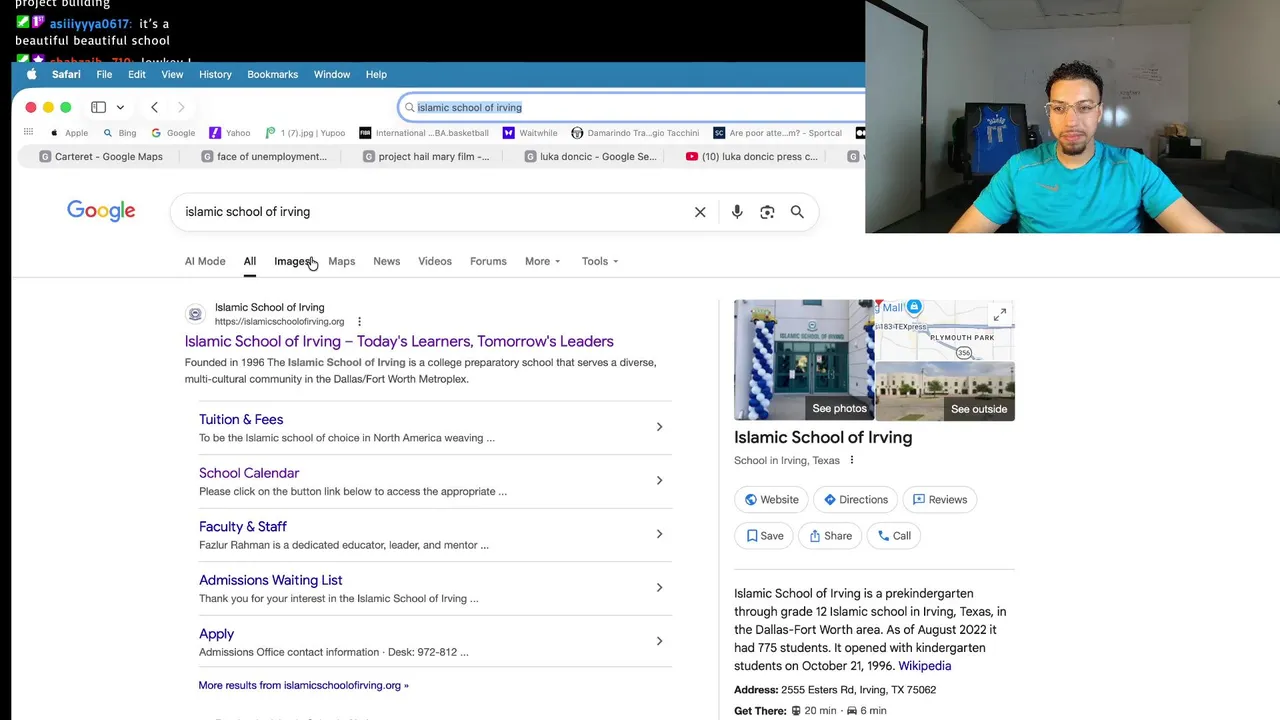Go back with Safari back arrow
Screen dimensions: 1280x720
coord(154,107)
